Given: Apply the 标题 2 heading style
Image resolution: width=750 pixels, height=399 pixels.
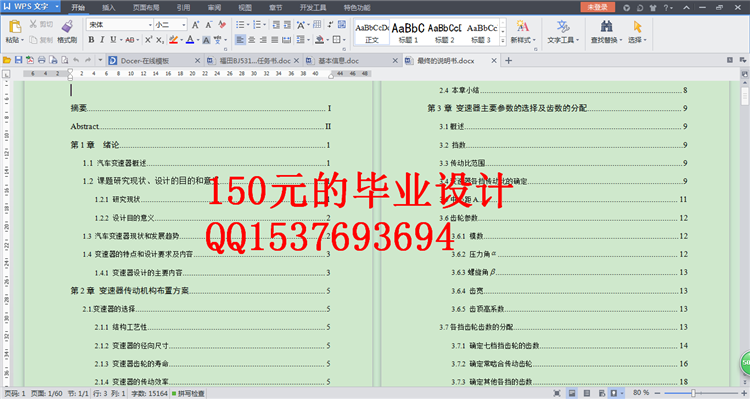Looking at the screenshot, I should click(x=444, y=33).
